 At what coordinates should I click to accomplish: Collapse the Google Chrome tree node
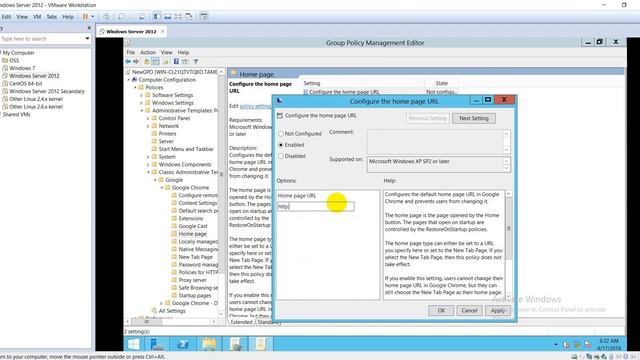point(162,188)
